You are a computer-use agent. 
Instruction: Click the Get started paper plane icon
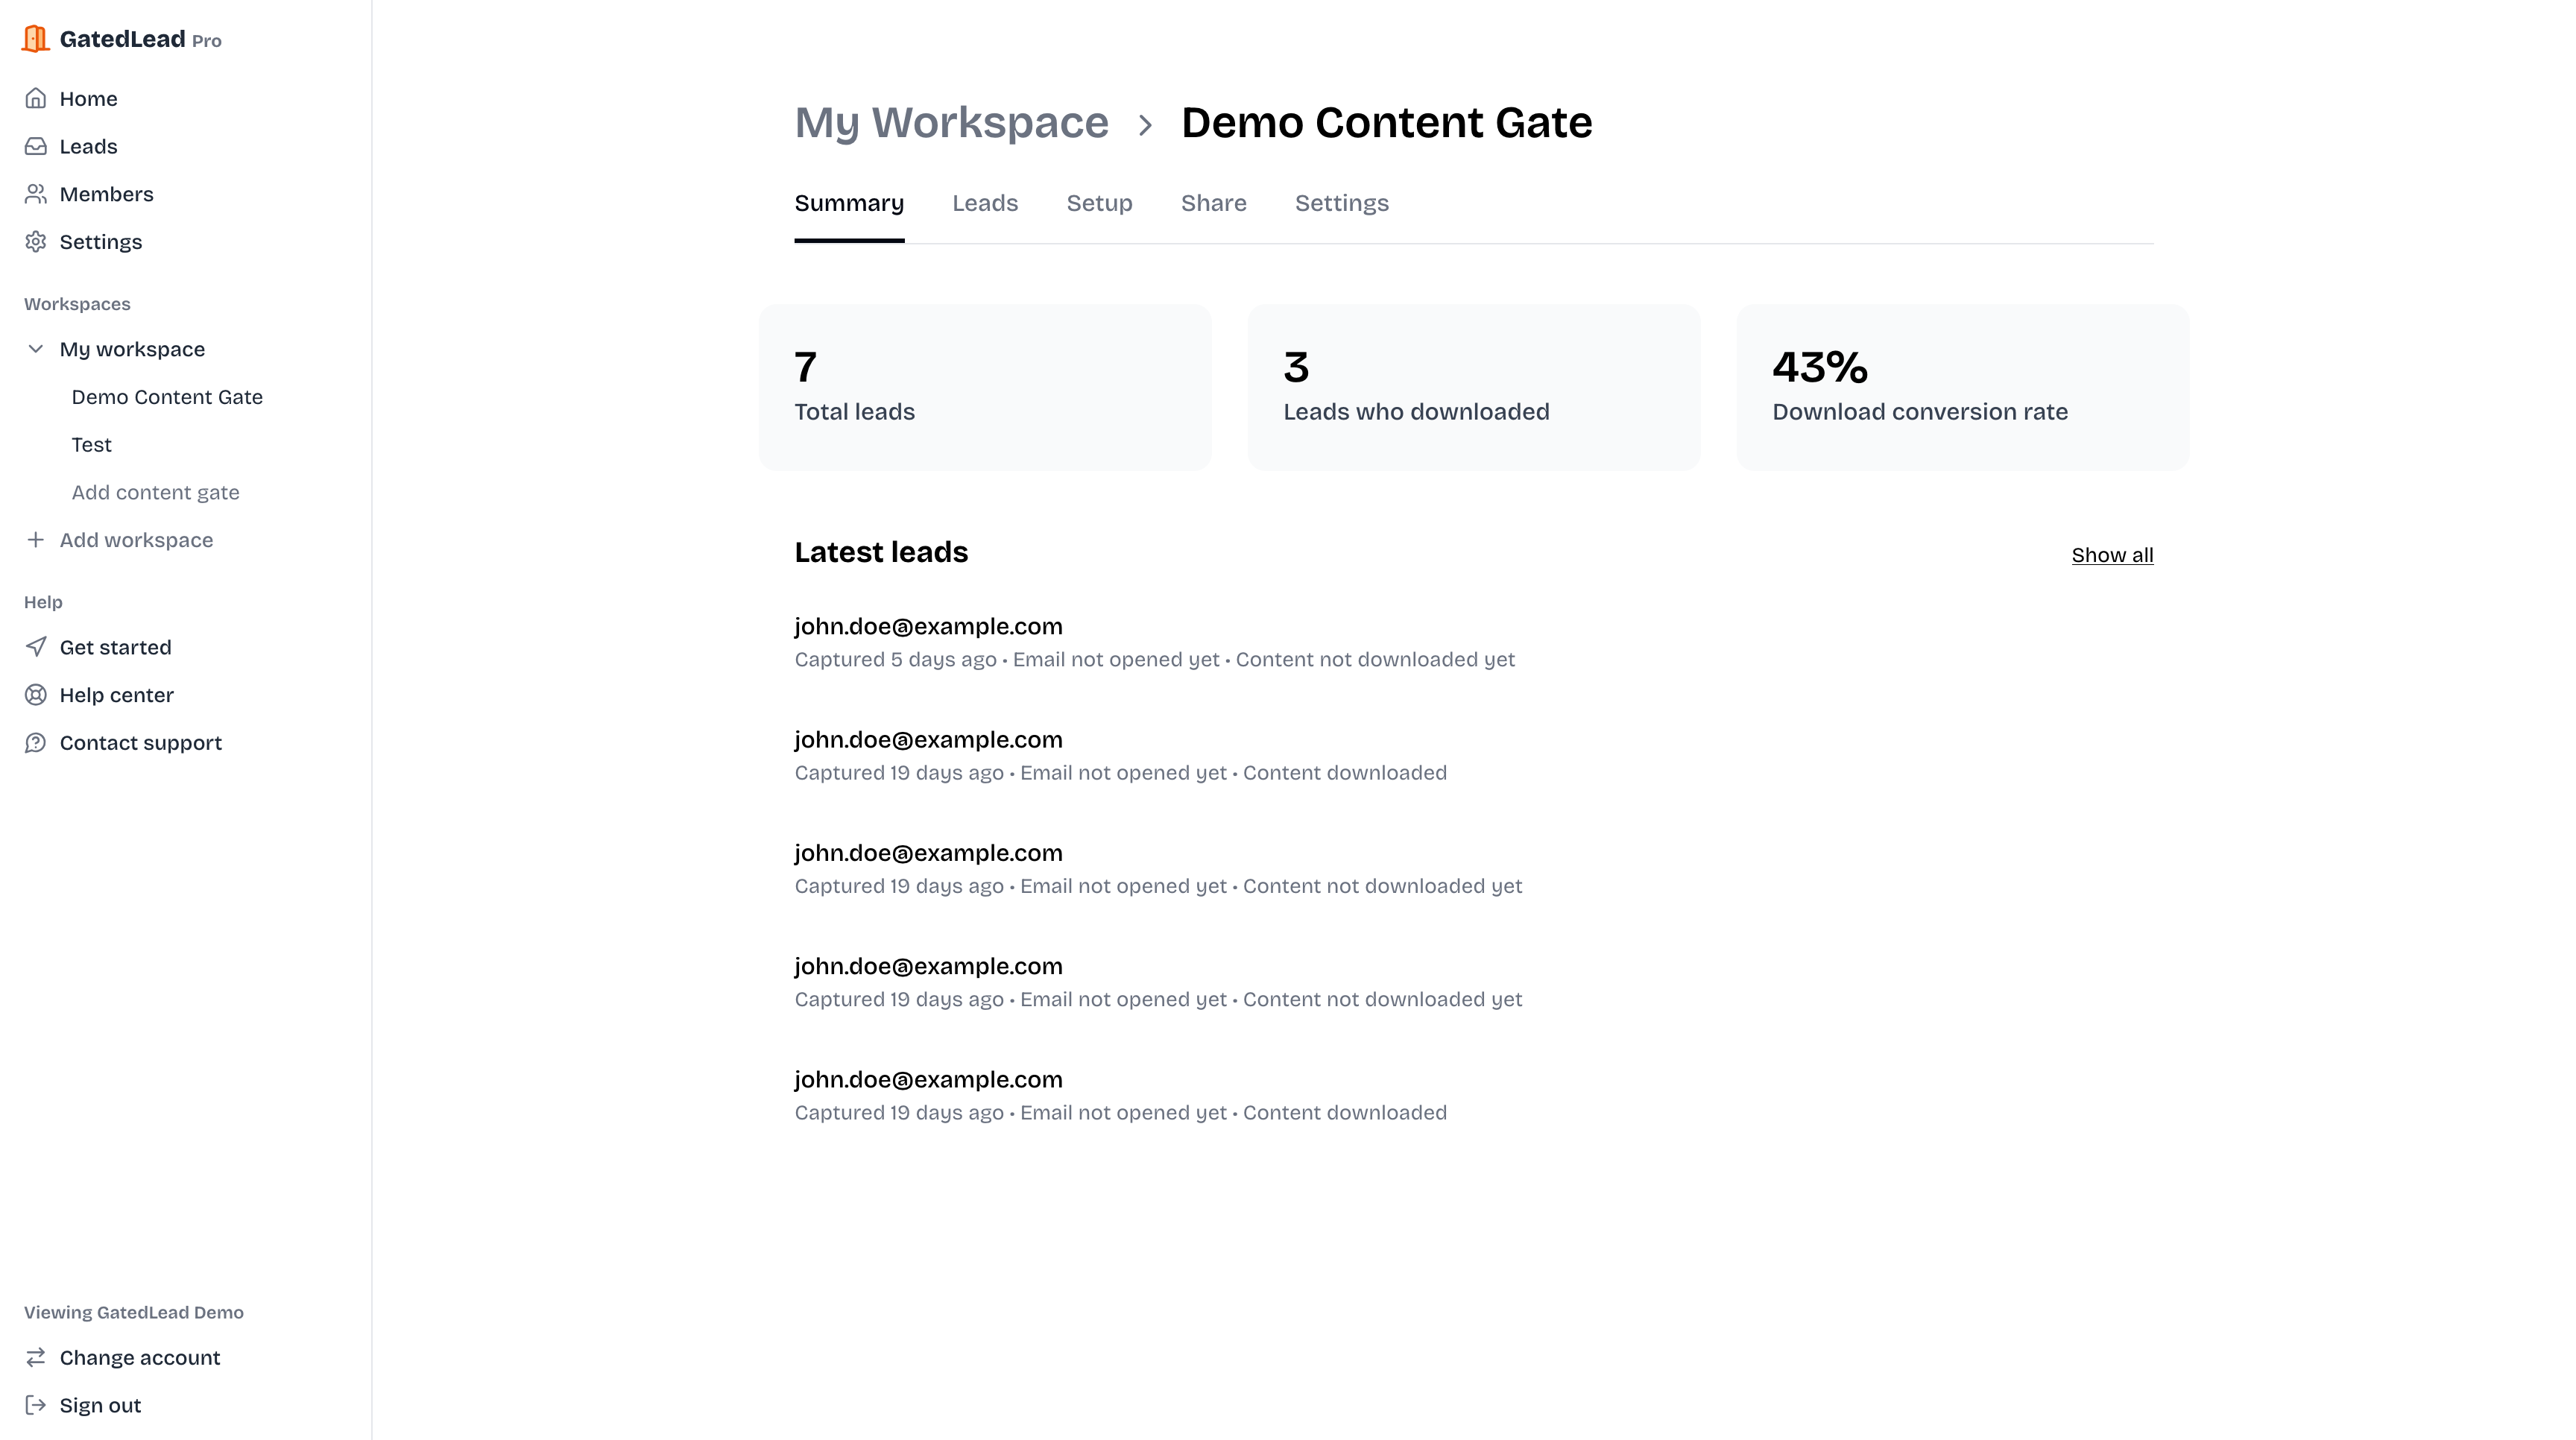[x=36, y=647]
